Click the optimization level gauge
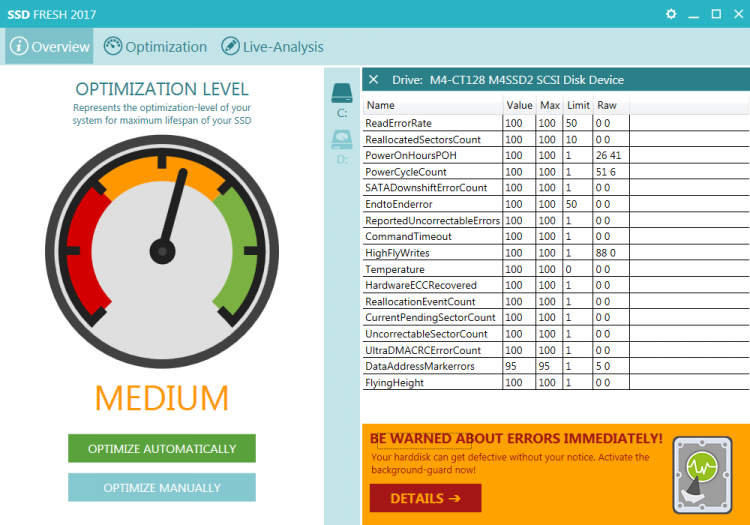The height and width of the screenshot is (525, 750). pyautogui.click(x=162, y=252)
